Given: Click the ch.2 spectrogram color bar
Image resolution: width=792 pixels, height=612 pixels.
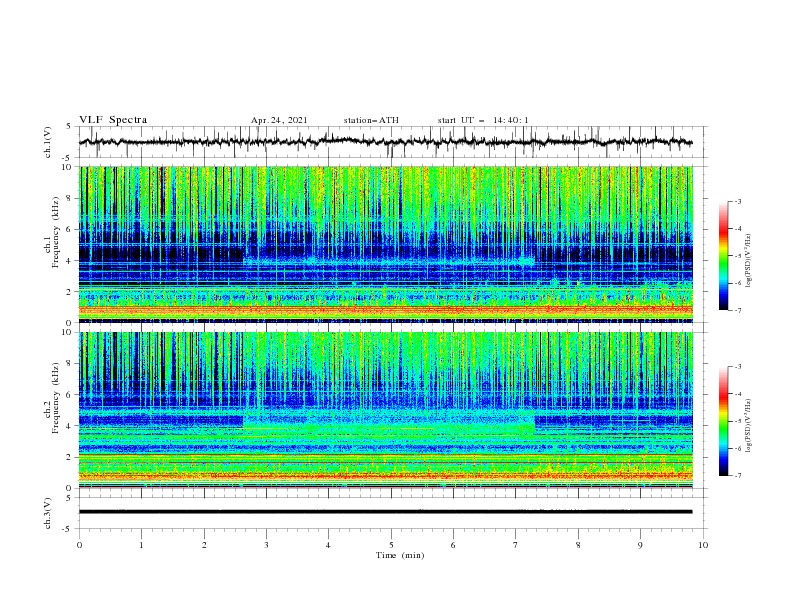Looking at the screenshot, I should tap(723, 421).
